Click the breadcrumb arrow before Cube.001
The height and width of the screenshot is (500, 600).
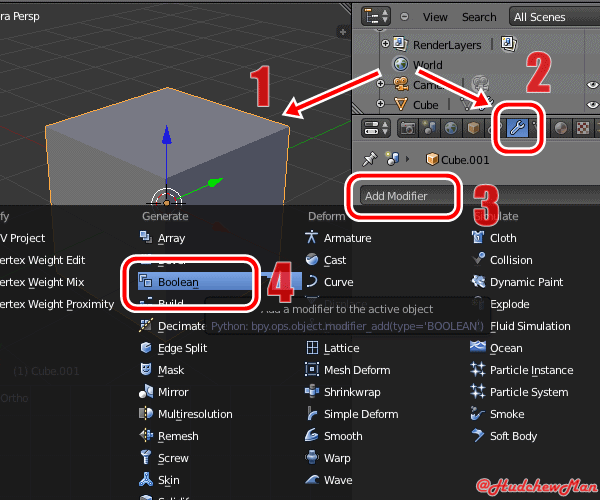click(408, 159)
